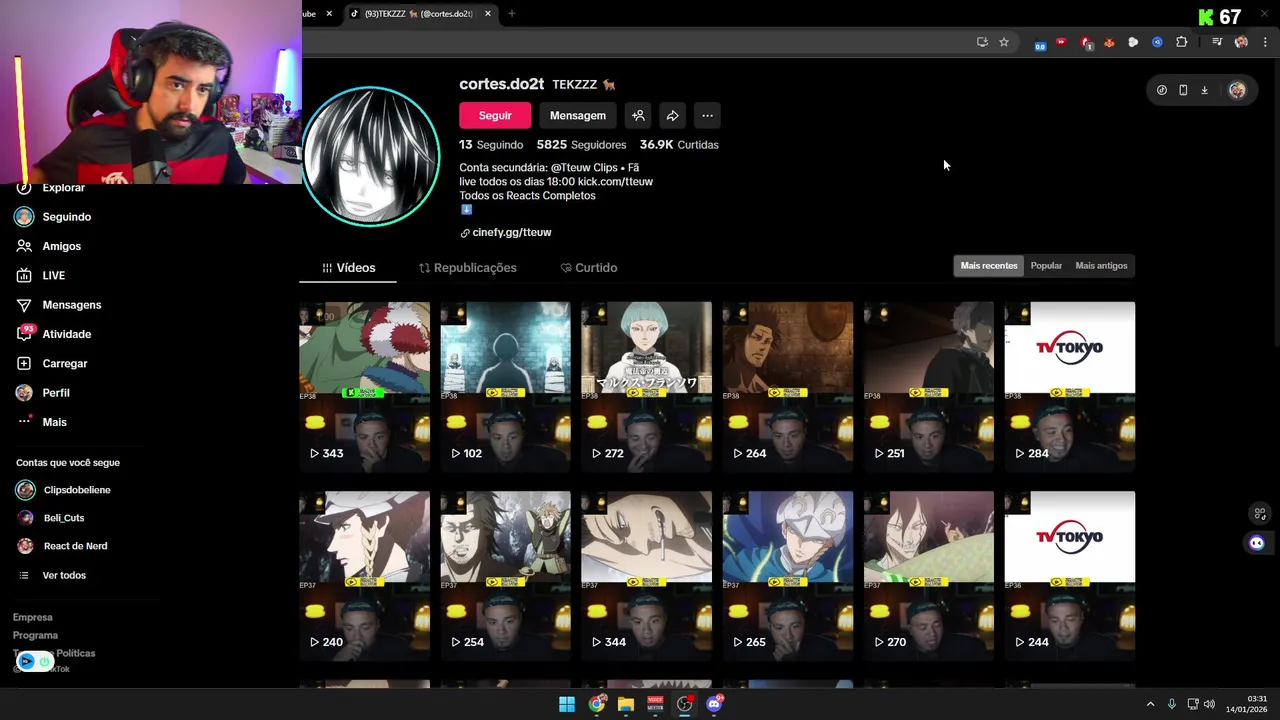Show hidden tray icons chevron
This screenshot has height=720, width=1280.
(x=1150, y=704)
